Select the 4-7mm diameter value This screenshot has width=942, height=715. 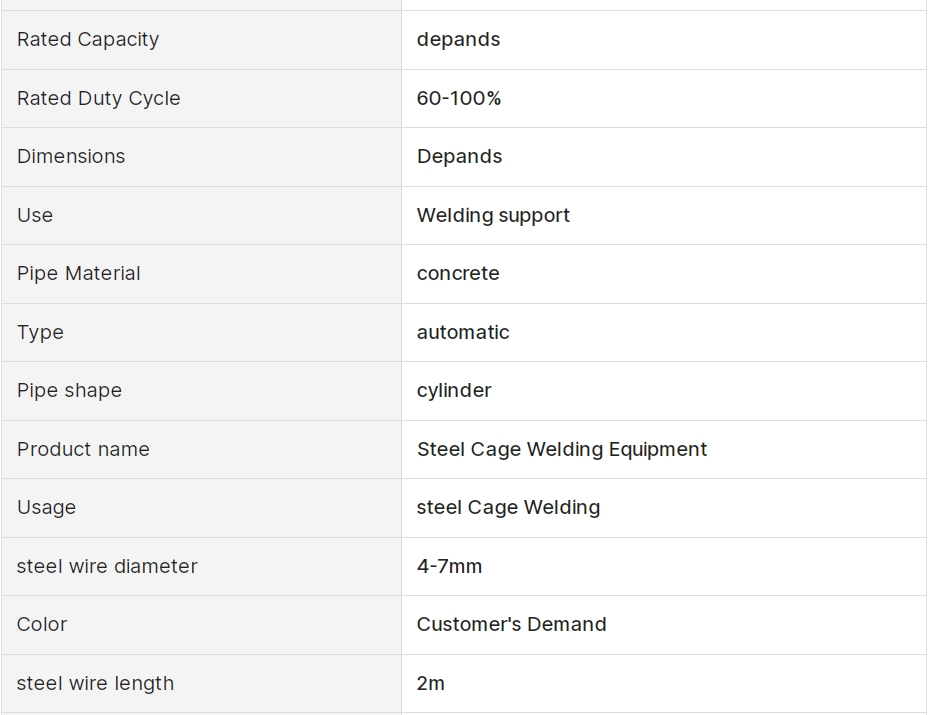[449, 566]
